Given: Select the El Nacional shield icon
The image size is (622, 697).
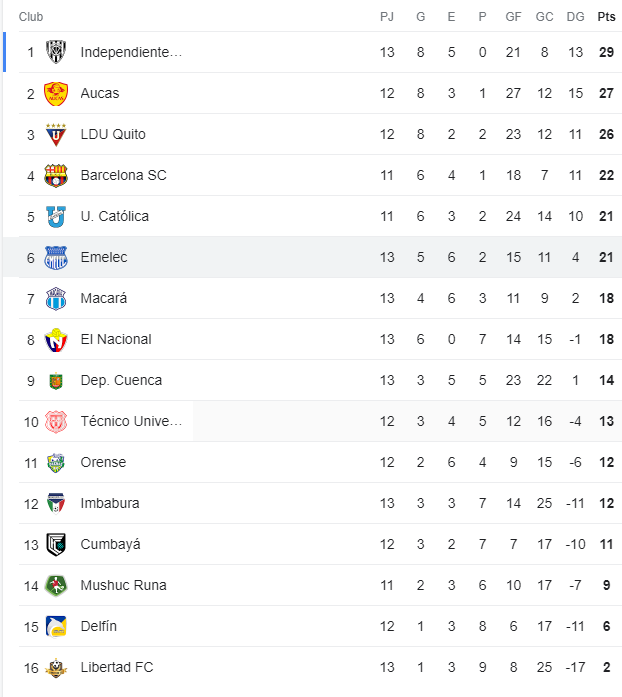Looking at the screenshot, I should (x=56, y=339).
